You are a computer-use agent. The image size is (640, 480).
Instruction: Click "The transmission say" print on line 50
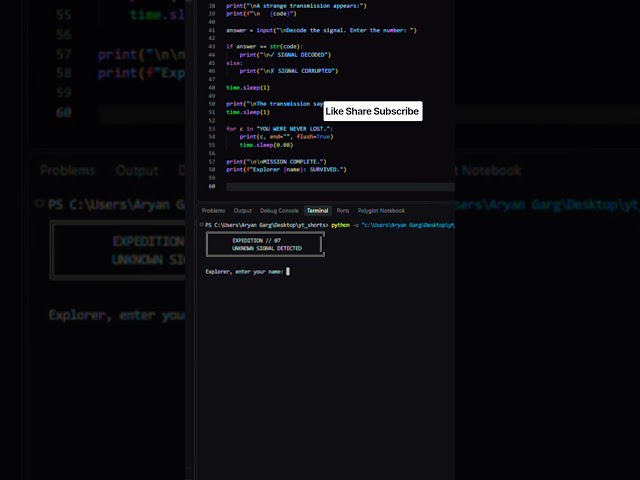[275, 104]
